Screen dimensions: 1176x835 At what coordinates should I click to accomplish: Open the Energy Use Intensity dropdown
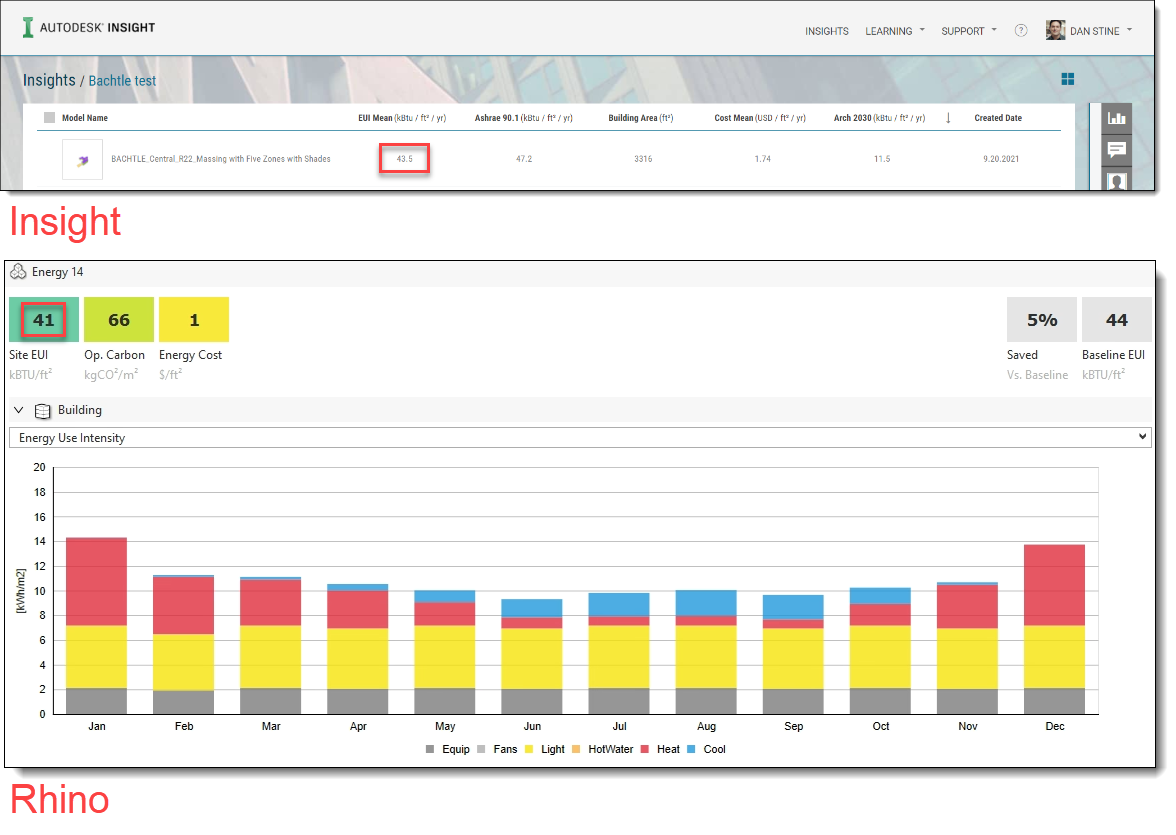click(x=580, y=437)
